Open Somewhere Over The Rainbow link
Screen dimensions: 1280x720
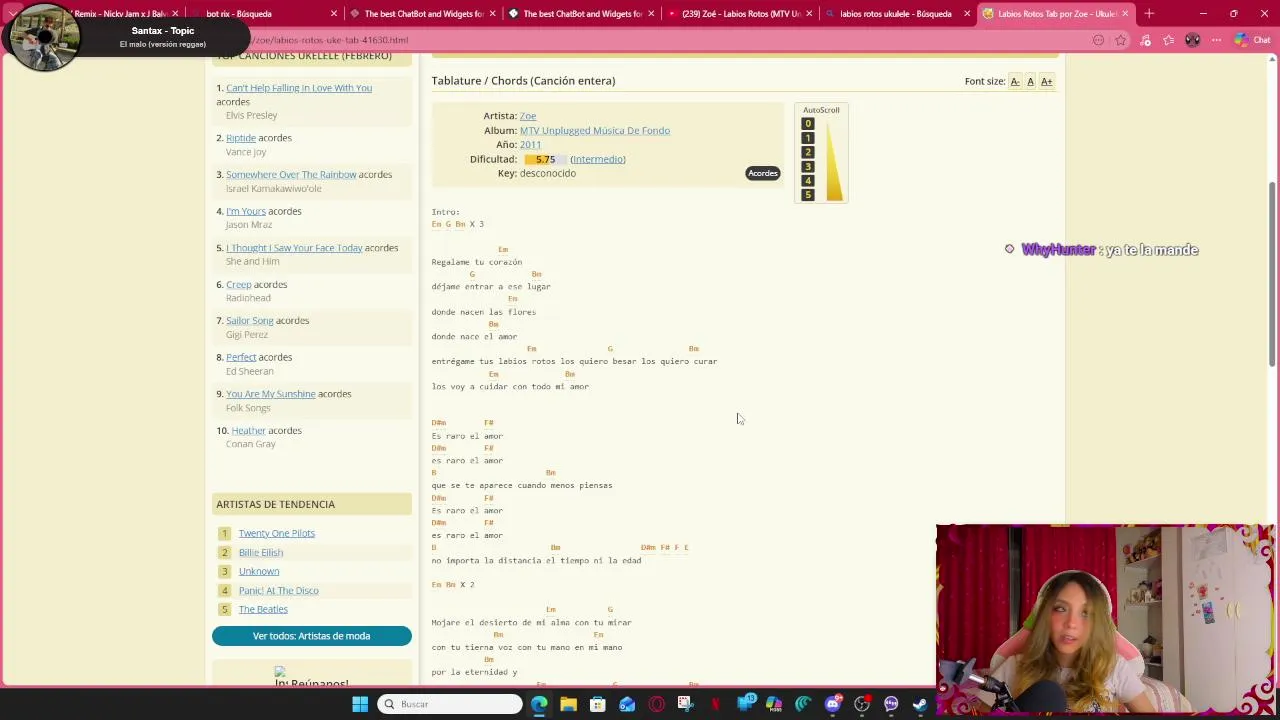point(291,175)
